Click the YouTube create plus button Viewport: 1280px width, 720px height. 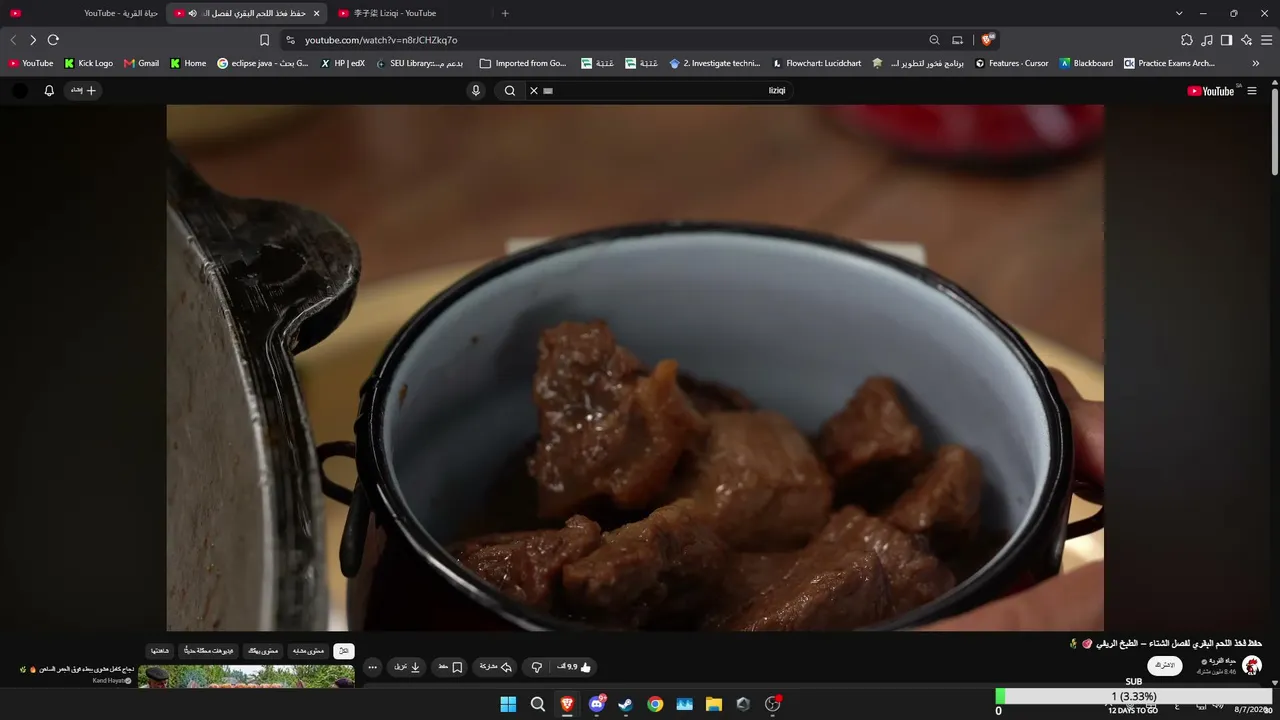click(84, 90)
